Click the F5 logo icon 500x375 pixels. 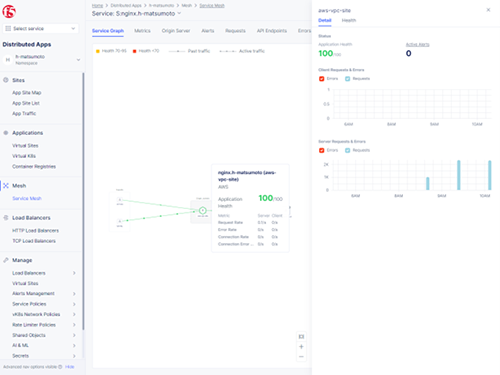(x=9, y=11)
